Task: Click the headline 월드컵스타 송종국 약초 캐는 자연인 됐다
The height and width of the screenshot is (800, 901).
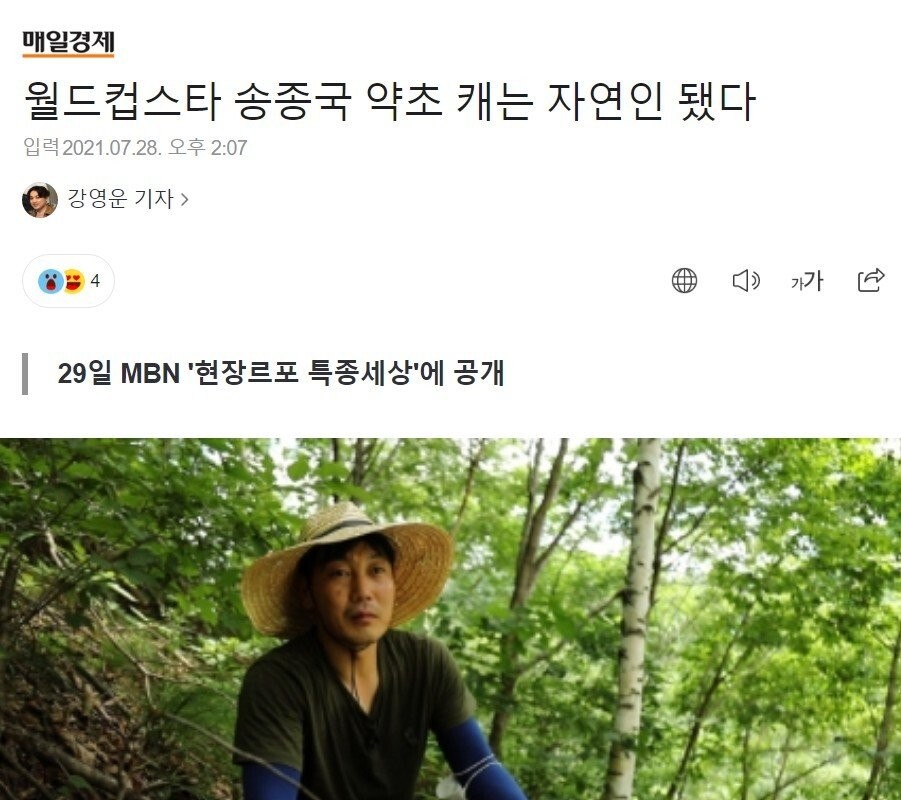Action: click(x=389, y=102)
